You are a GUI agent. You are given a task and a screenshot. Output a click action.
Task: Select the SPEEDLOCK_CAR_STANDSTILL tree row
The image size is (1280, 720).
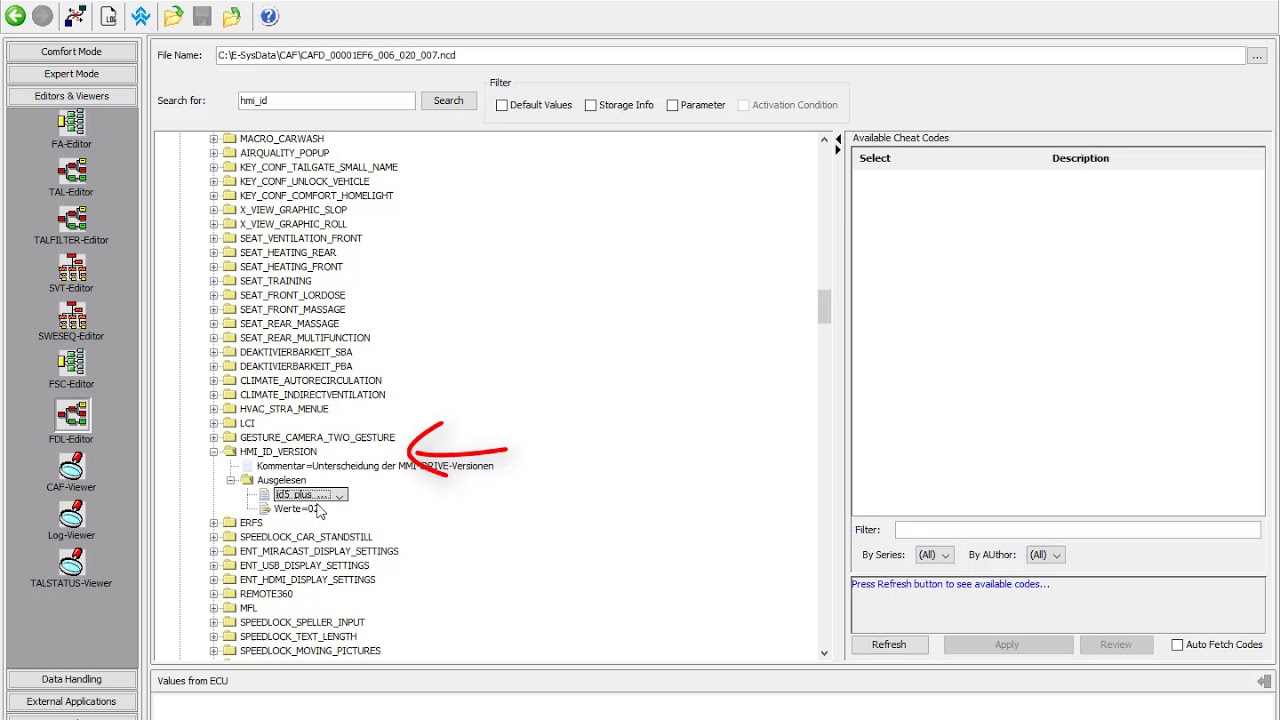(x=305, y=537)
